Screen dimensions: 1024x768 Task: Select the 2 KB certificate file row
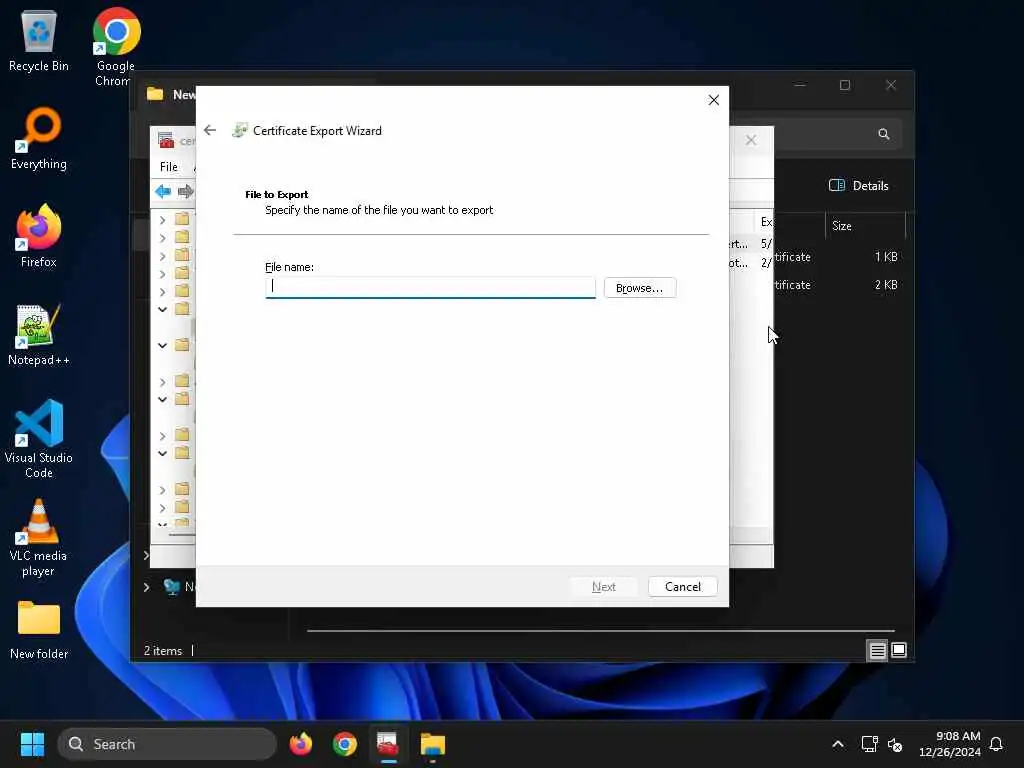[x=839, y=285]
